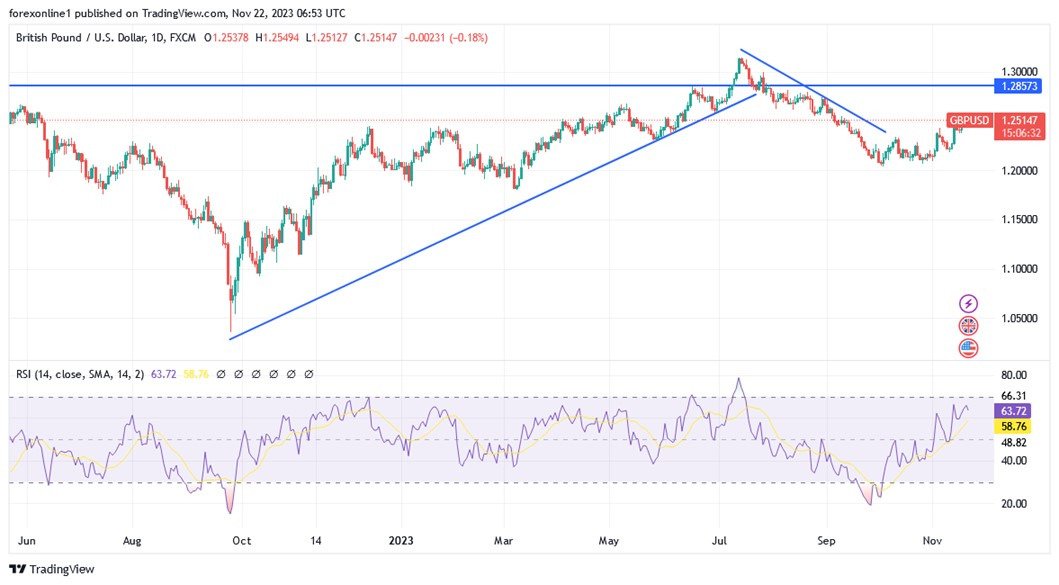Click the third Ø symbol near RSI label
Image resolution: width=1059 pixels, height=585 pixels.
point(256,373)
